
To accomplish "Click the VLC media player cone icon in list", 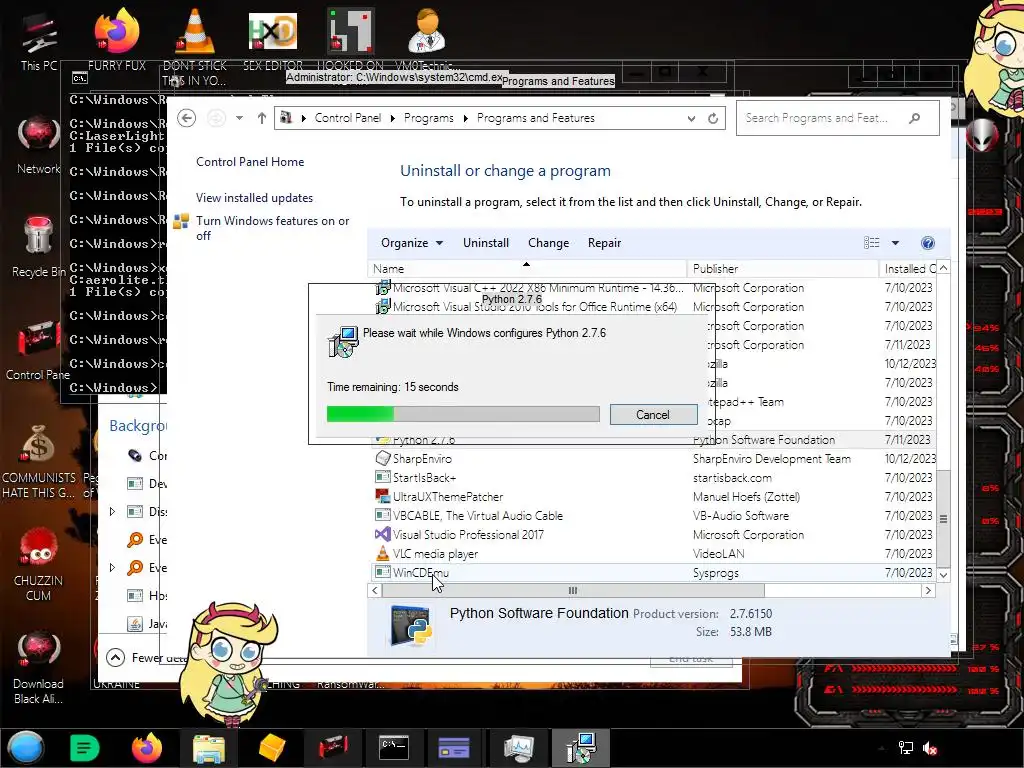I will click(x=383, y=553).
